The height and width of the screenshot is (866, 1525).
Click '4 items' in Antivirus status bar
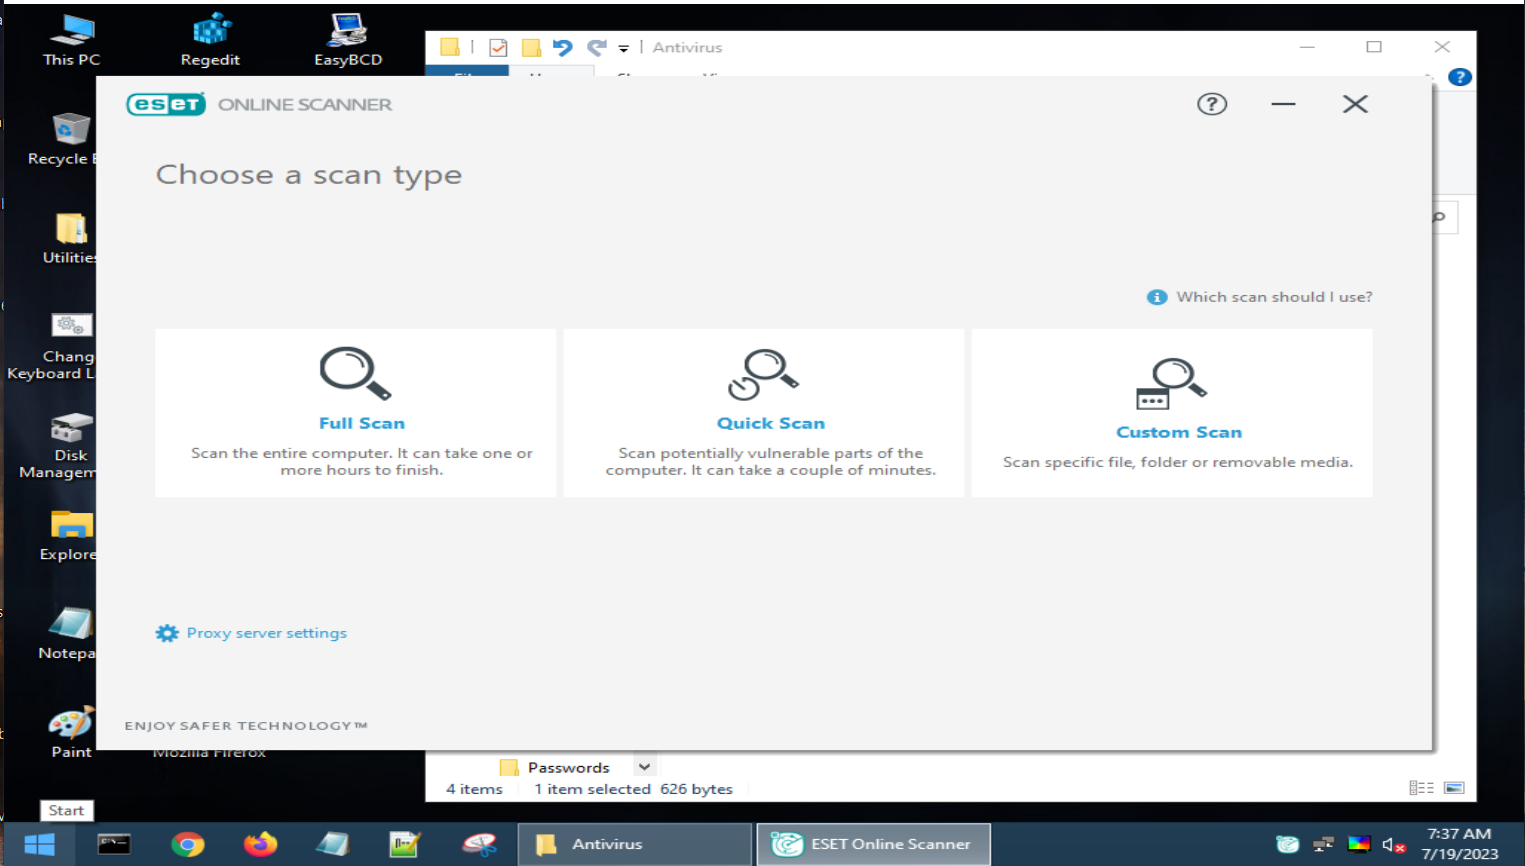point(474,789)
